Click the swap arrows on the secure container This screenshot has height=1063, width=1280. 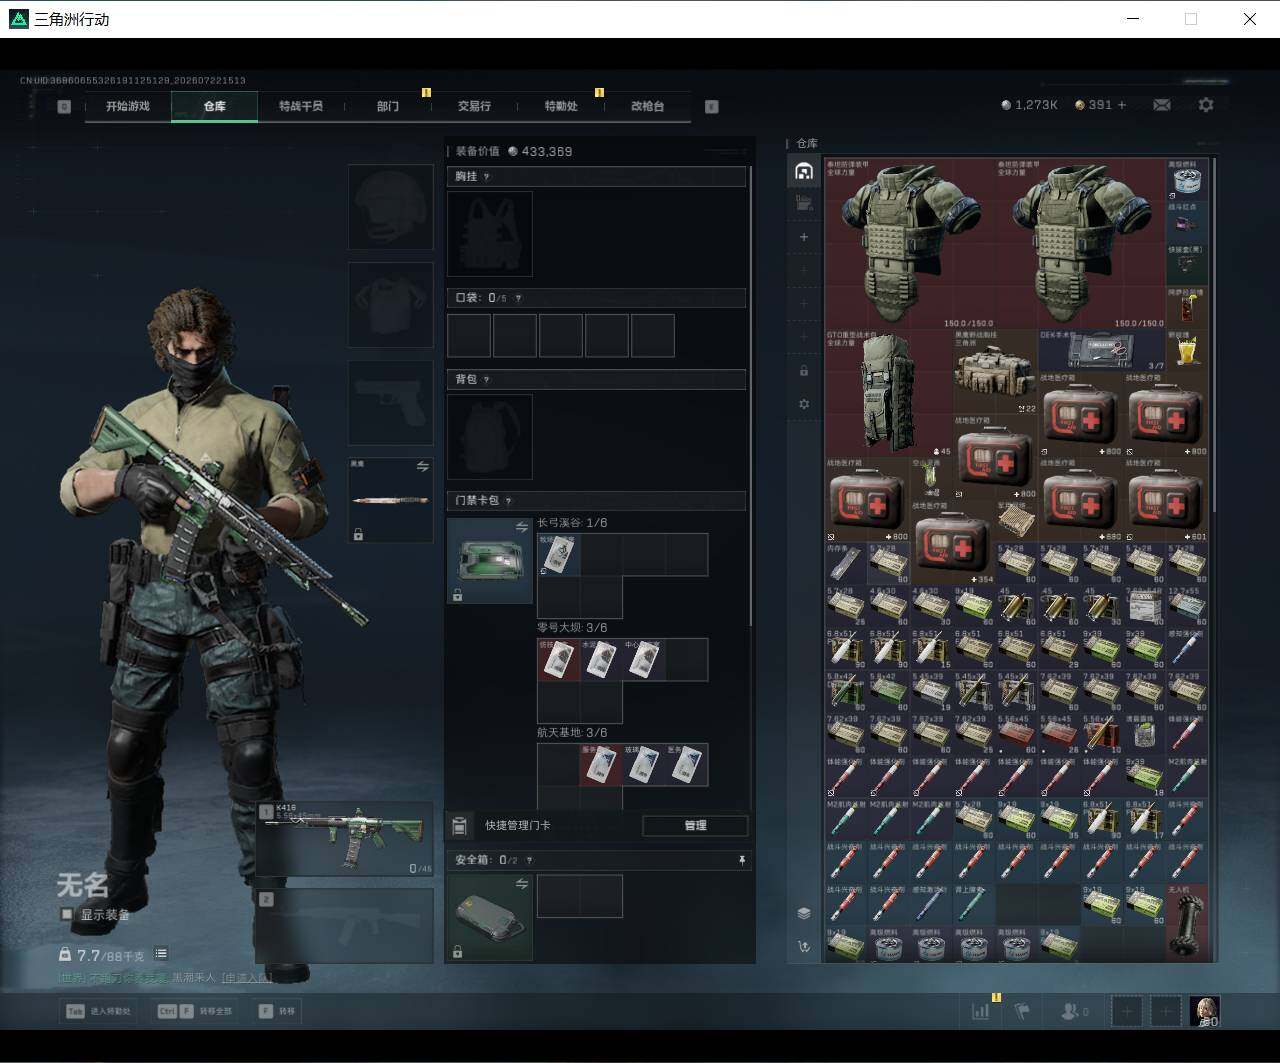point(521,884)
